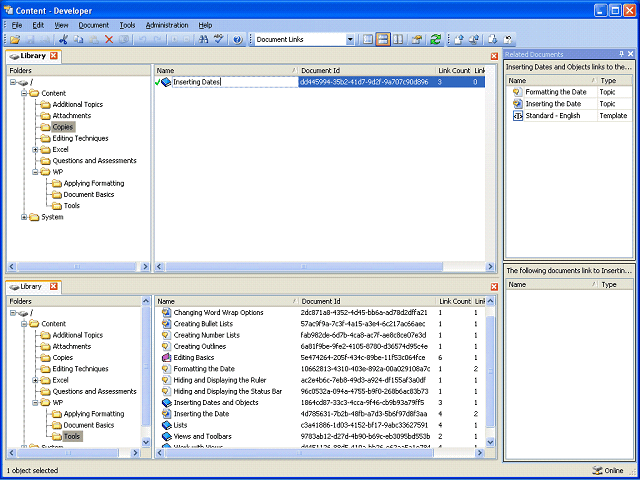Open a document with the folder toolbar icon

pos(16,40)
